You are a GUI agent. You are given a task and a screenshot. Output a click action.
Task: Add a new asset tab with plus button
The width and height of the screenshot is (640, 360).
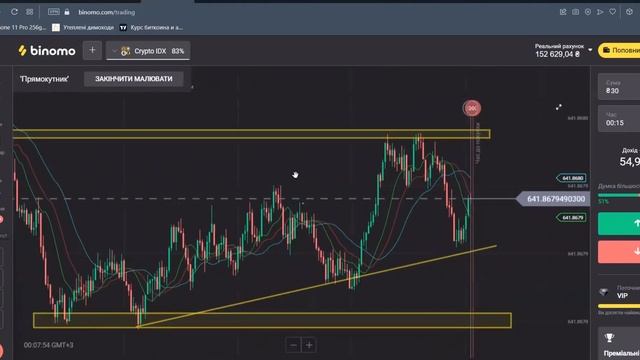[92, 51]
